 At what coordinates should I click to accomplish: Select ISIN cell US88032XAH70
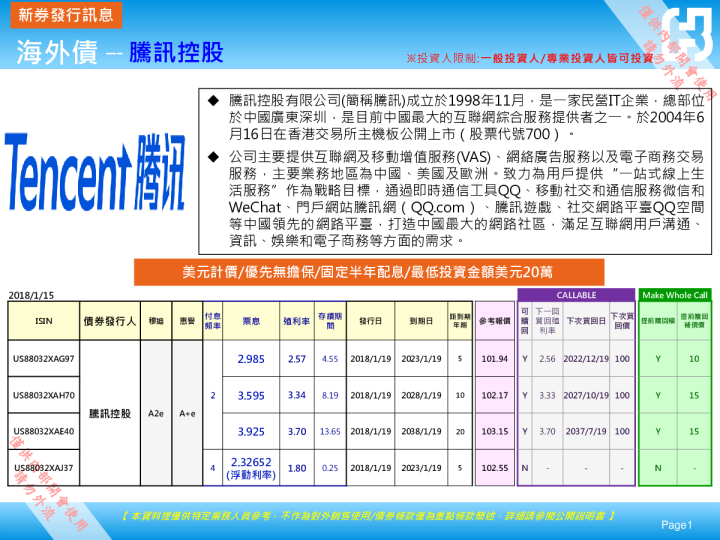(44, 395)
